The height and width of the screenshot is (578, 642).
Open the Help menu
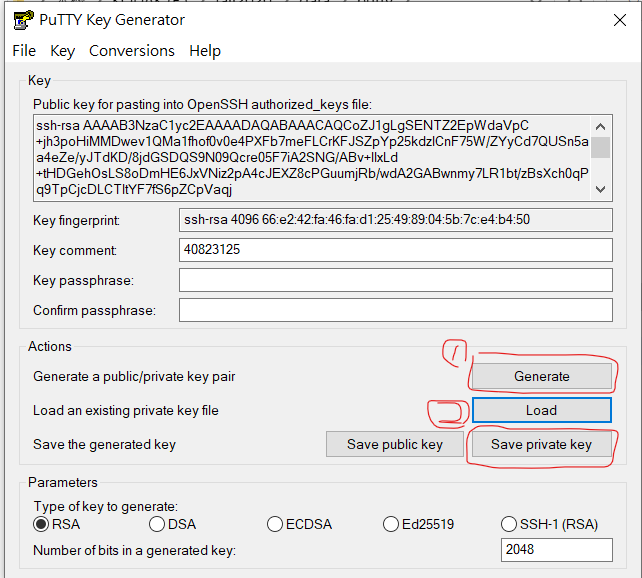point(205,51)
